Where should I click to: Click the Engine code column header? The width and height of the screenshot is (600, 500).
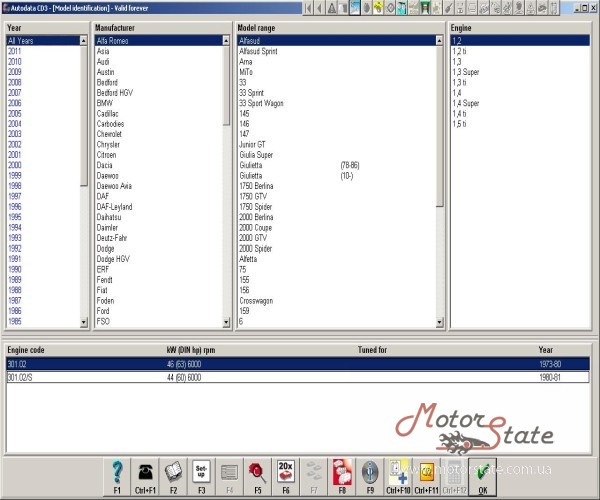26,350
